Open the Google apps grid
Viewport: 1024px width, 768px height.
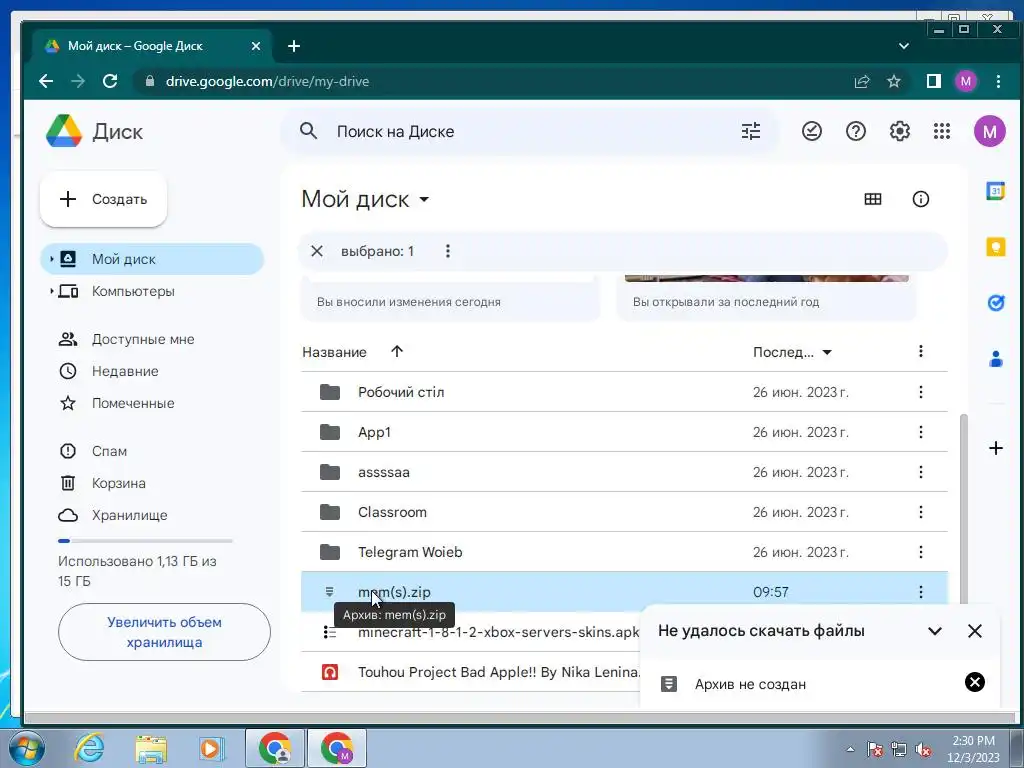942,131
